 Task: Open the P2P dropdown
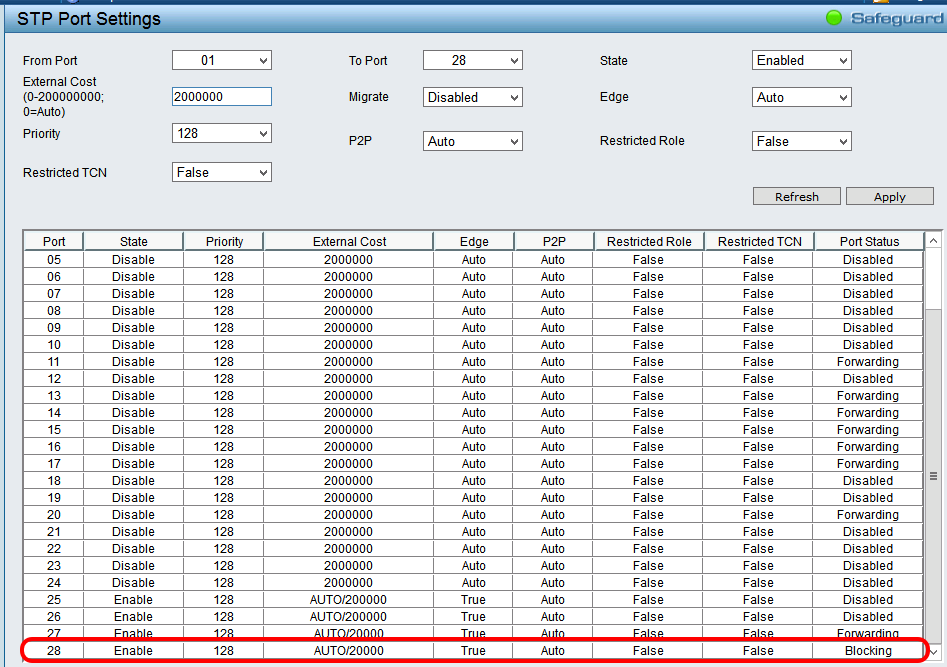(472, 142)
